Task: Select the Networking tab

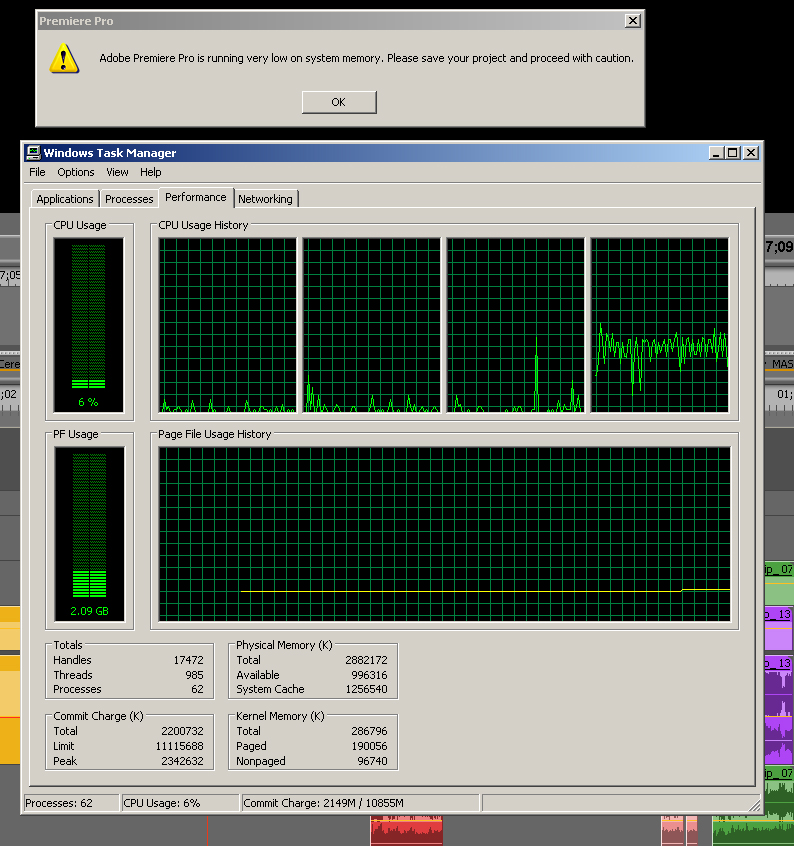Action: (265, 199)
